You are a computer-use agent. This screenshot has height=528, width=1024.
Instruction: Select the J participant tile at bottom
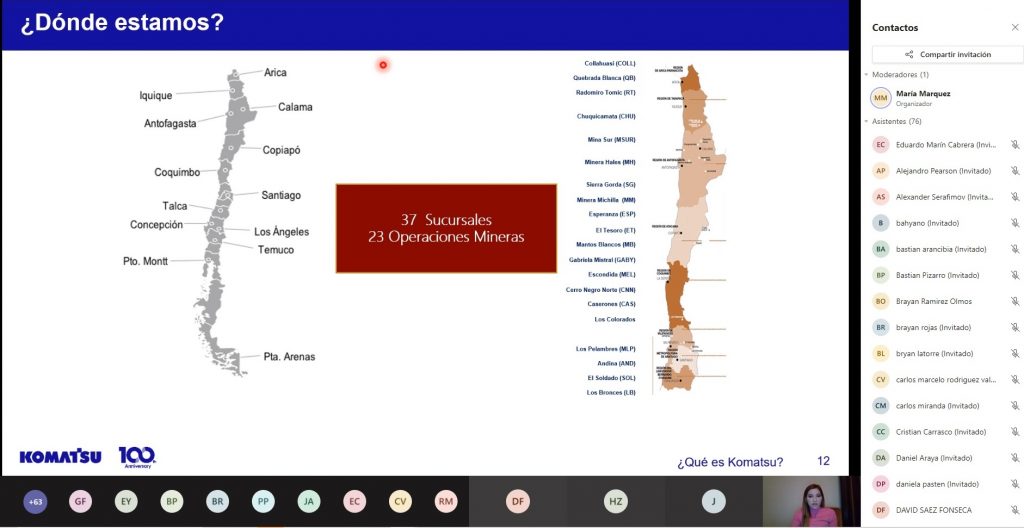(x=714, y=502)
